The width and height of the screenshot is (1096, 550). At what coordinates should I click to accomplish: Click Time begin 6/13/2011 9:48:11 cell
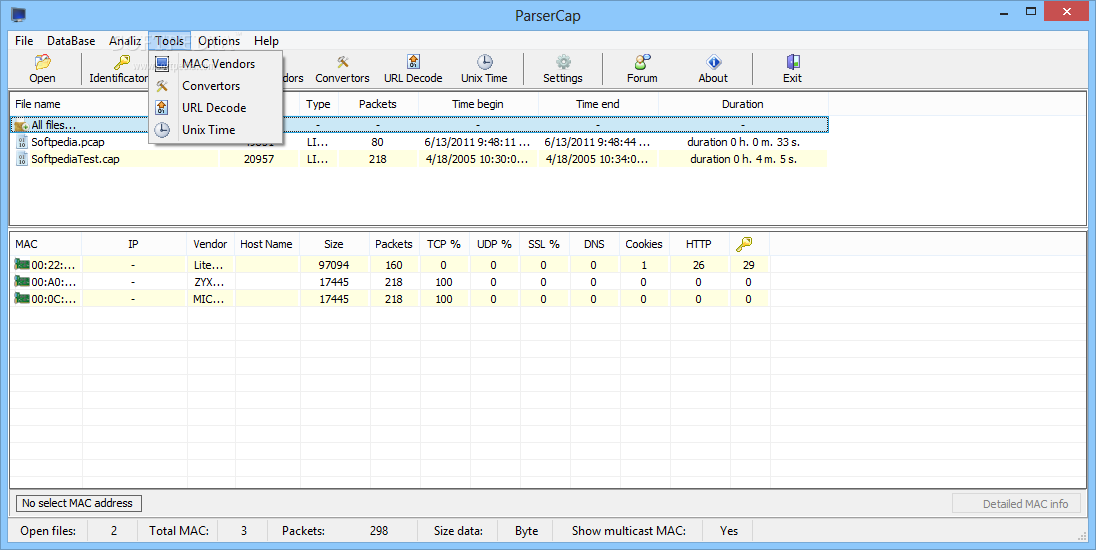[x=477, y=142]
